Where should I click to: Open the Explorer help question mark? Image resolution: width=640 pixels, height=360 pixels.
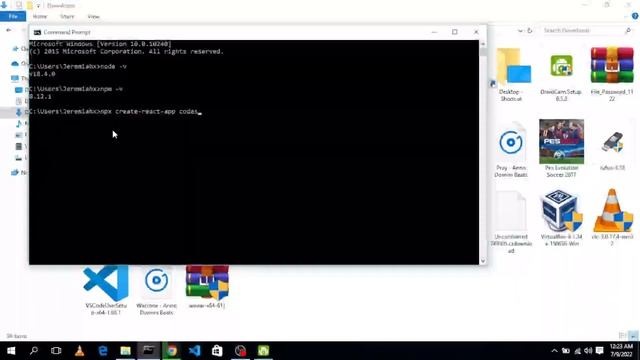tap(635, 16)
